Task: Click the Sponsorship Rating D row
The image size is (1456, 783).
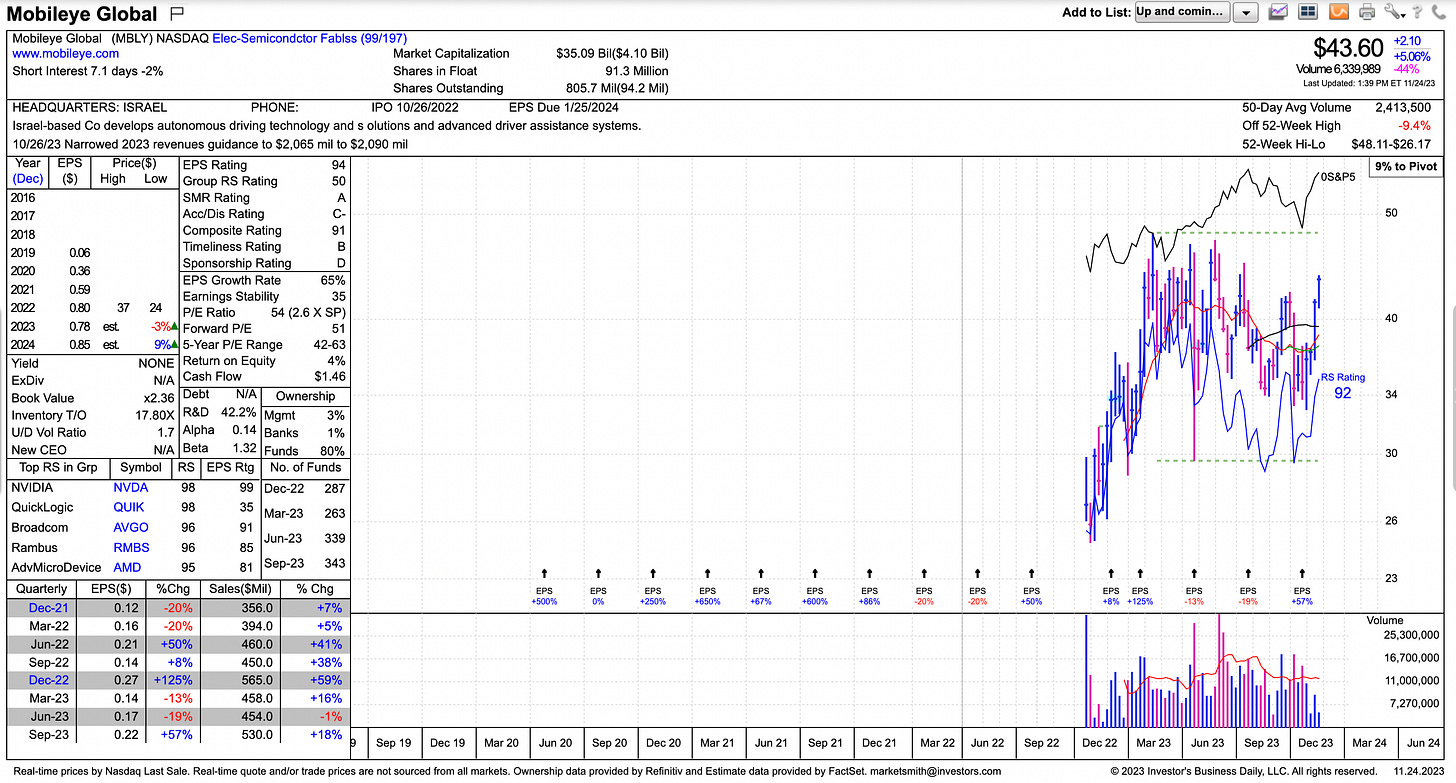Action: click(x=264, y=263)
